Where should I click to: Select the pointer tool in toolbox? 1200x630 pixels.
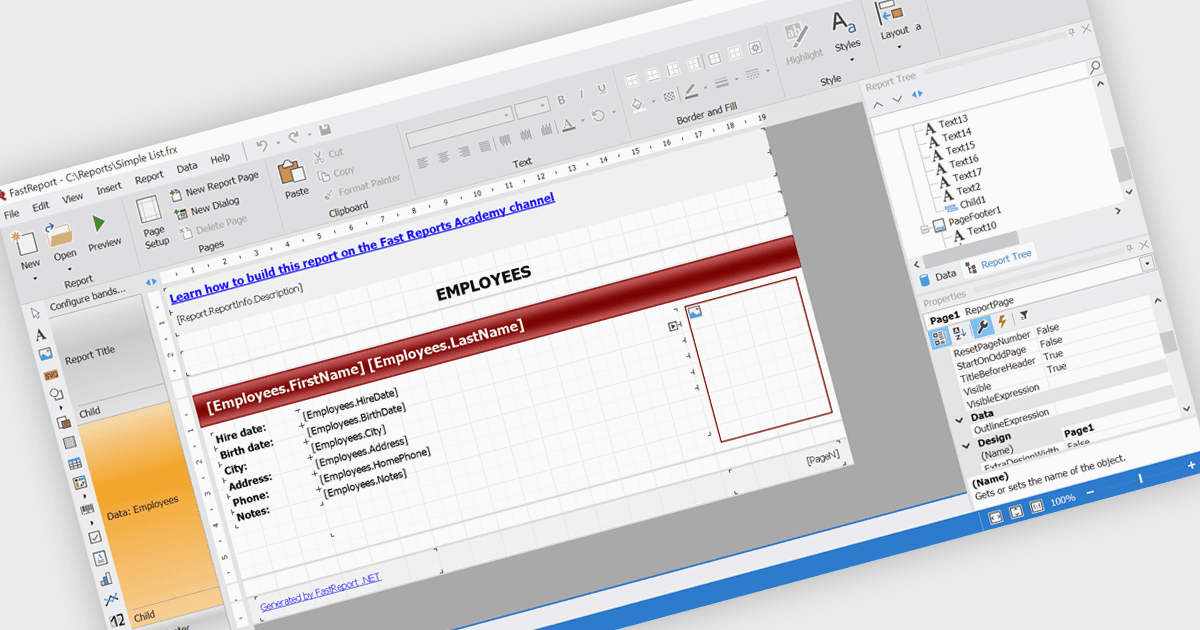pyautogui.click(x=36, y=313)
